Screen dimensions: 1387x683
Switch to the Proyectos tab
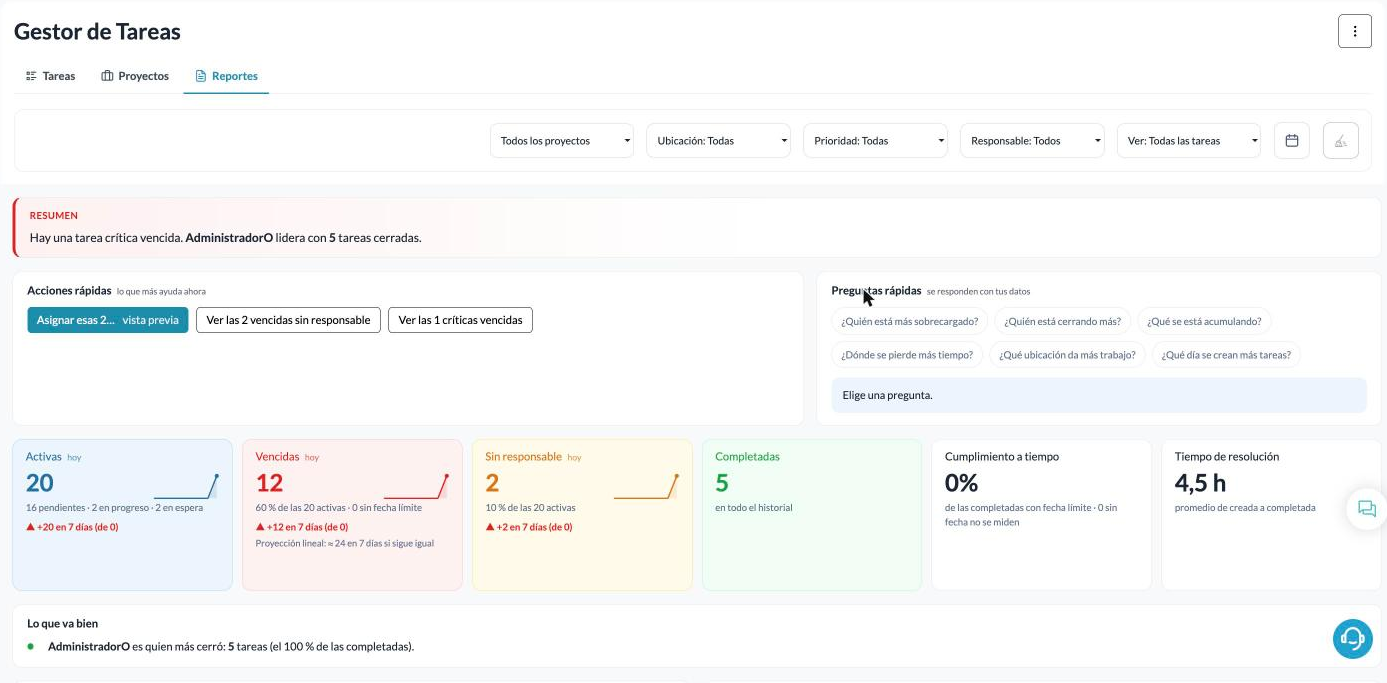[135, 76]
